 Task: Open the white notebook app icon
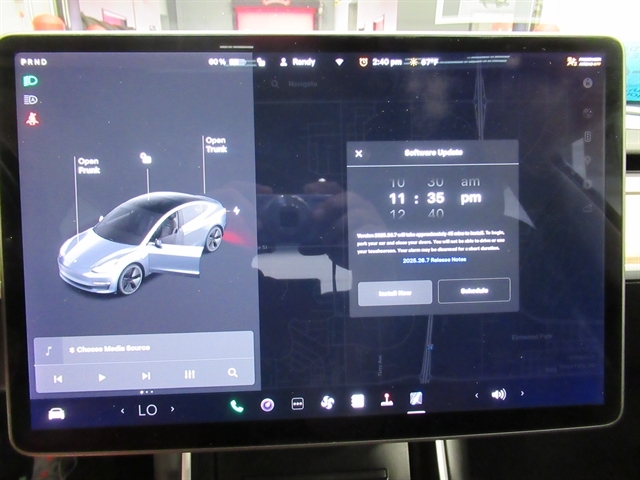click(358, 401)
